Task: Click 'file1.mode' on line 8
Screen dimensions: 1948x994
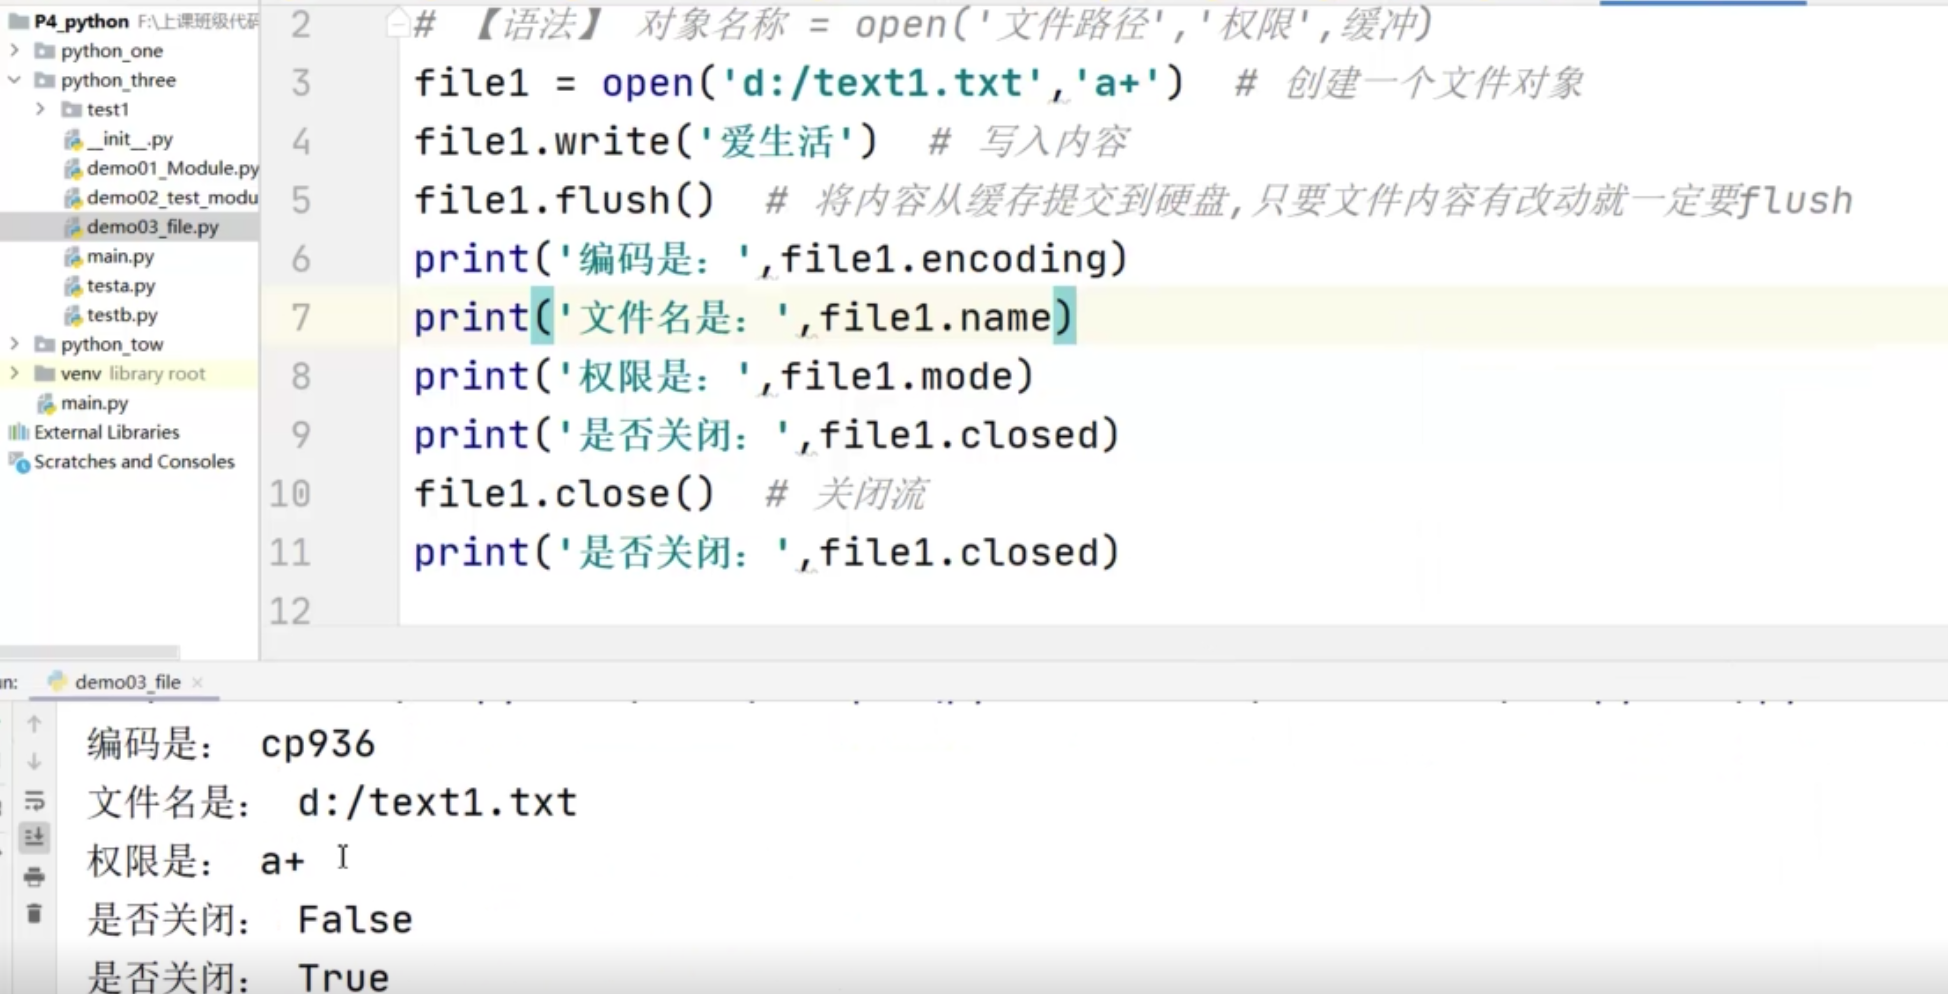Action: pos(897,377)
